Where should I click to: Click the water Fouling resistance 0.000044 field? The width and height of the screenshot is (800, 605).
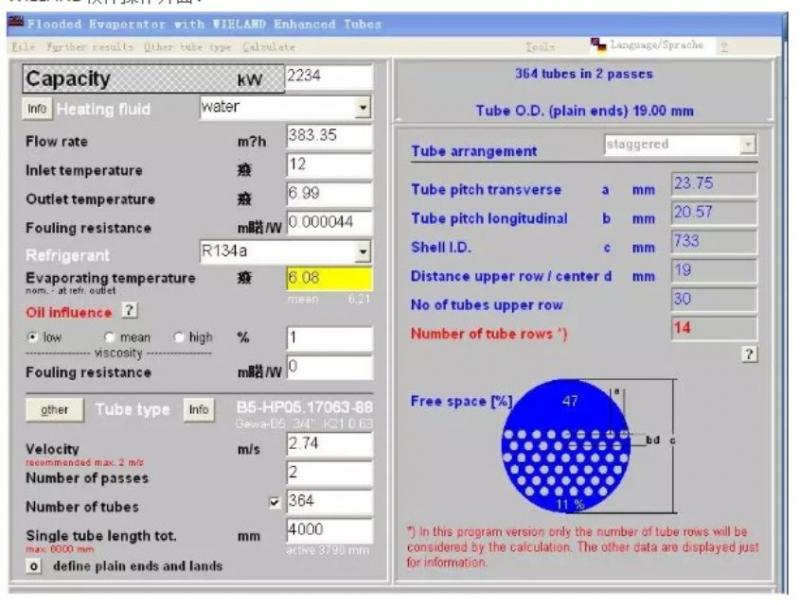click(330, 222)
